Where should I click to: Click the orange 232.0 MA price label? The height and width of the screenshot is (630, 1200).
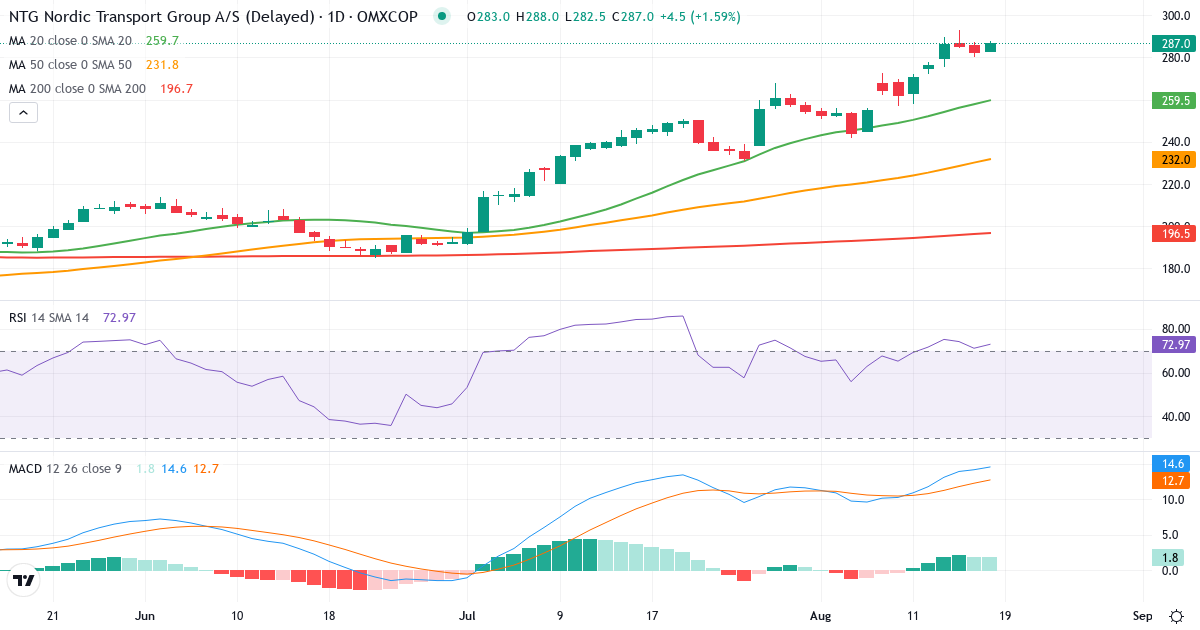pos(1175,159)
